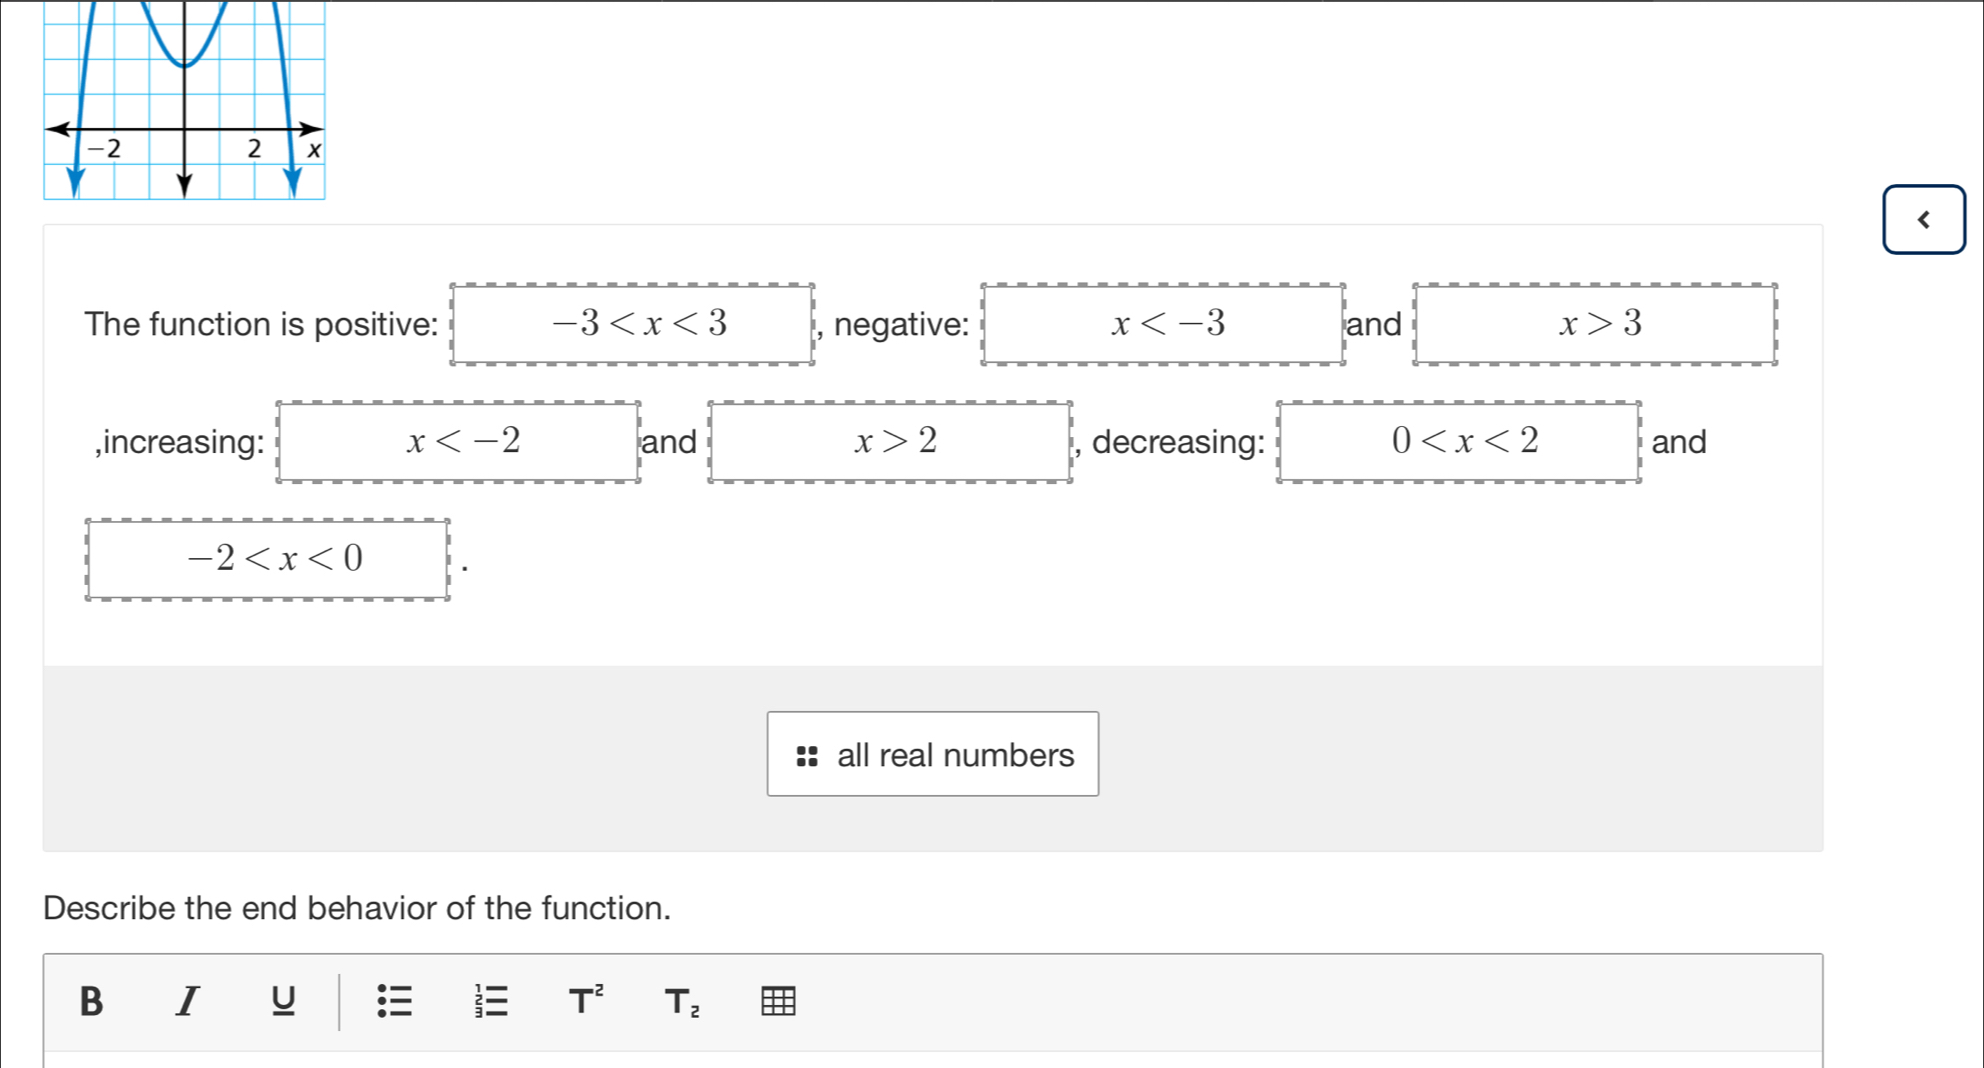Click the function graph thumbnail
Image resolution: width=1984 pixels, height=1068 pixels.
185,100
